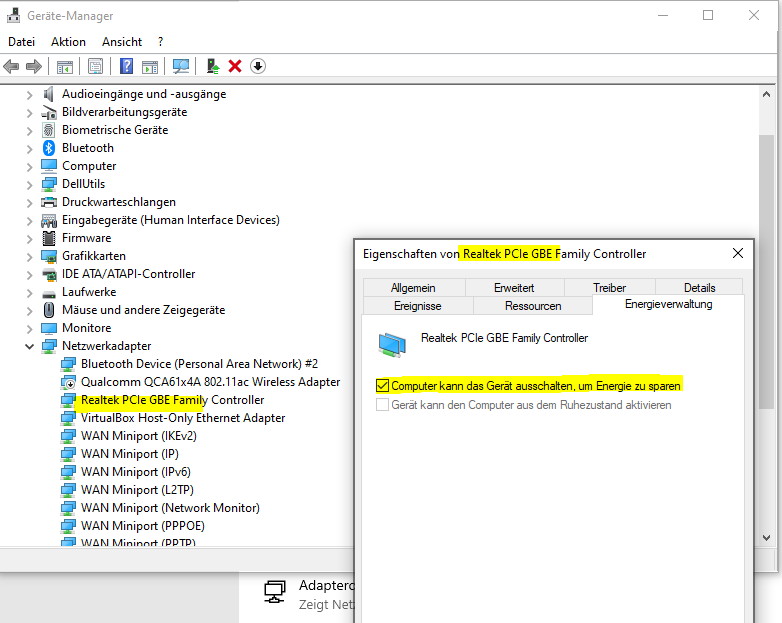
Task: Click the Geräte-Manager title bar app icon
Action: (x=13, y=15)
